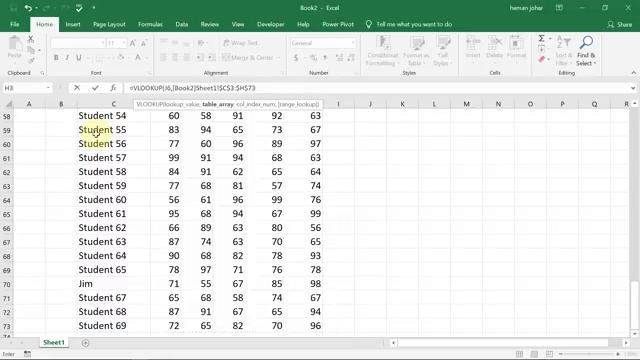The height and width of the screenshot is (360, 640).
Task: Switch to the Power Pivot tab
Action: pos(338,24)
